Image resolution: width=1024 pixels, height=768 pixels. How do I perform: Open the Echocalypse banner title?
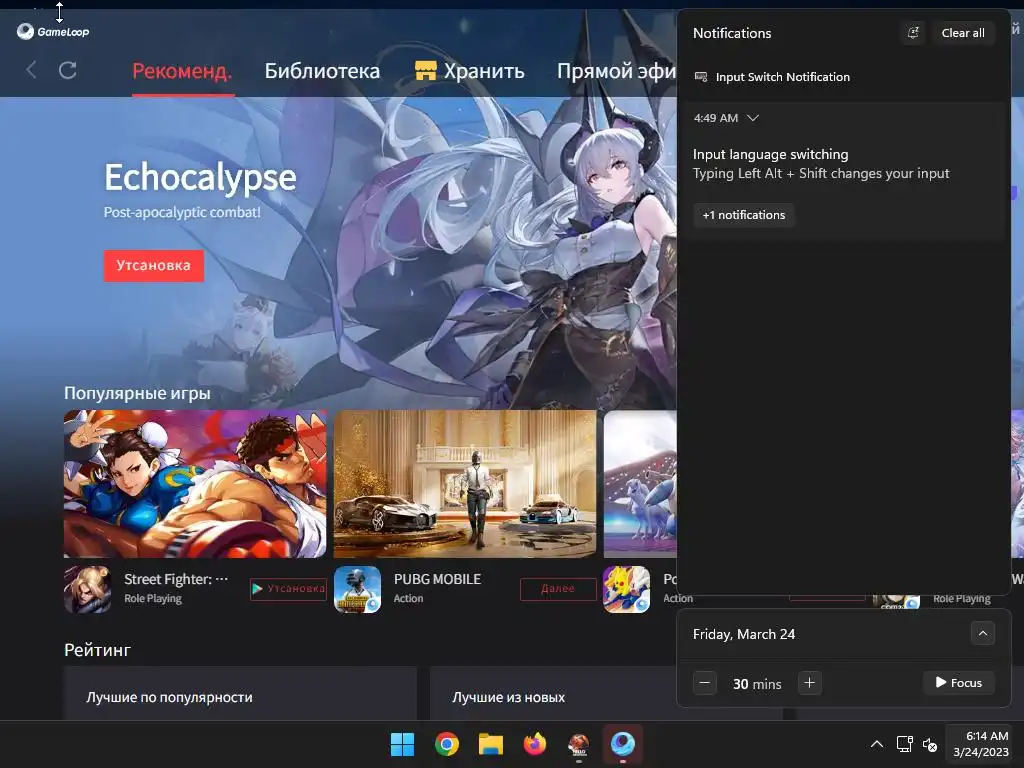coord(200,178)
